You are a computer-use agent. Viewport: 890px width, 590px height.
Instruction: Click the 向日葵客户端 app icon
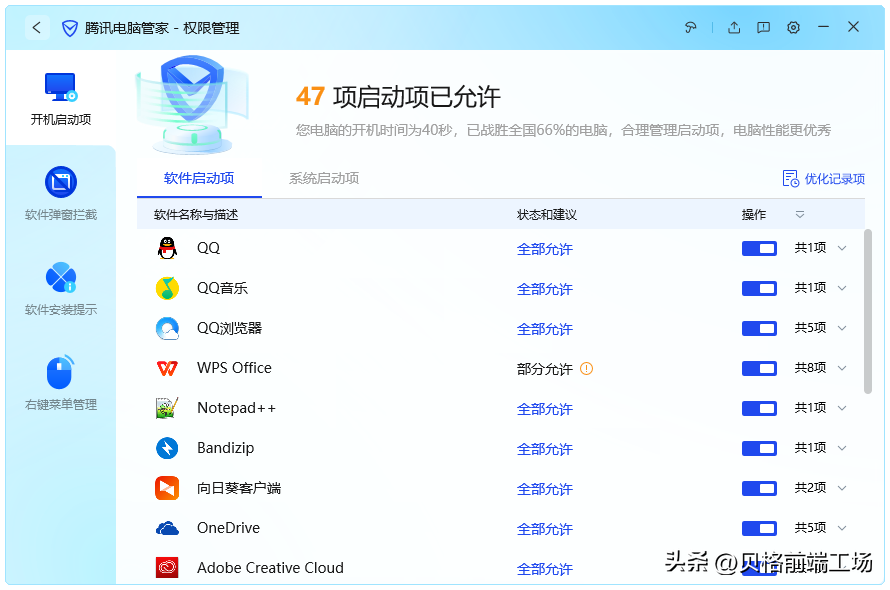(x=167, y=488)
